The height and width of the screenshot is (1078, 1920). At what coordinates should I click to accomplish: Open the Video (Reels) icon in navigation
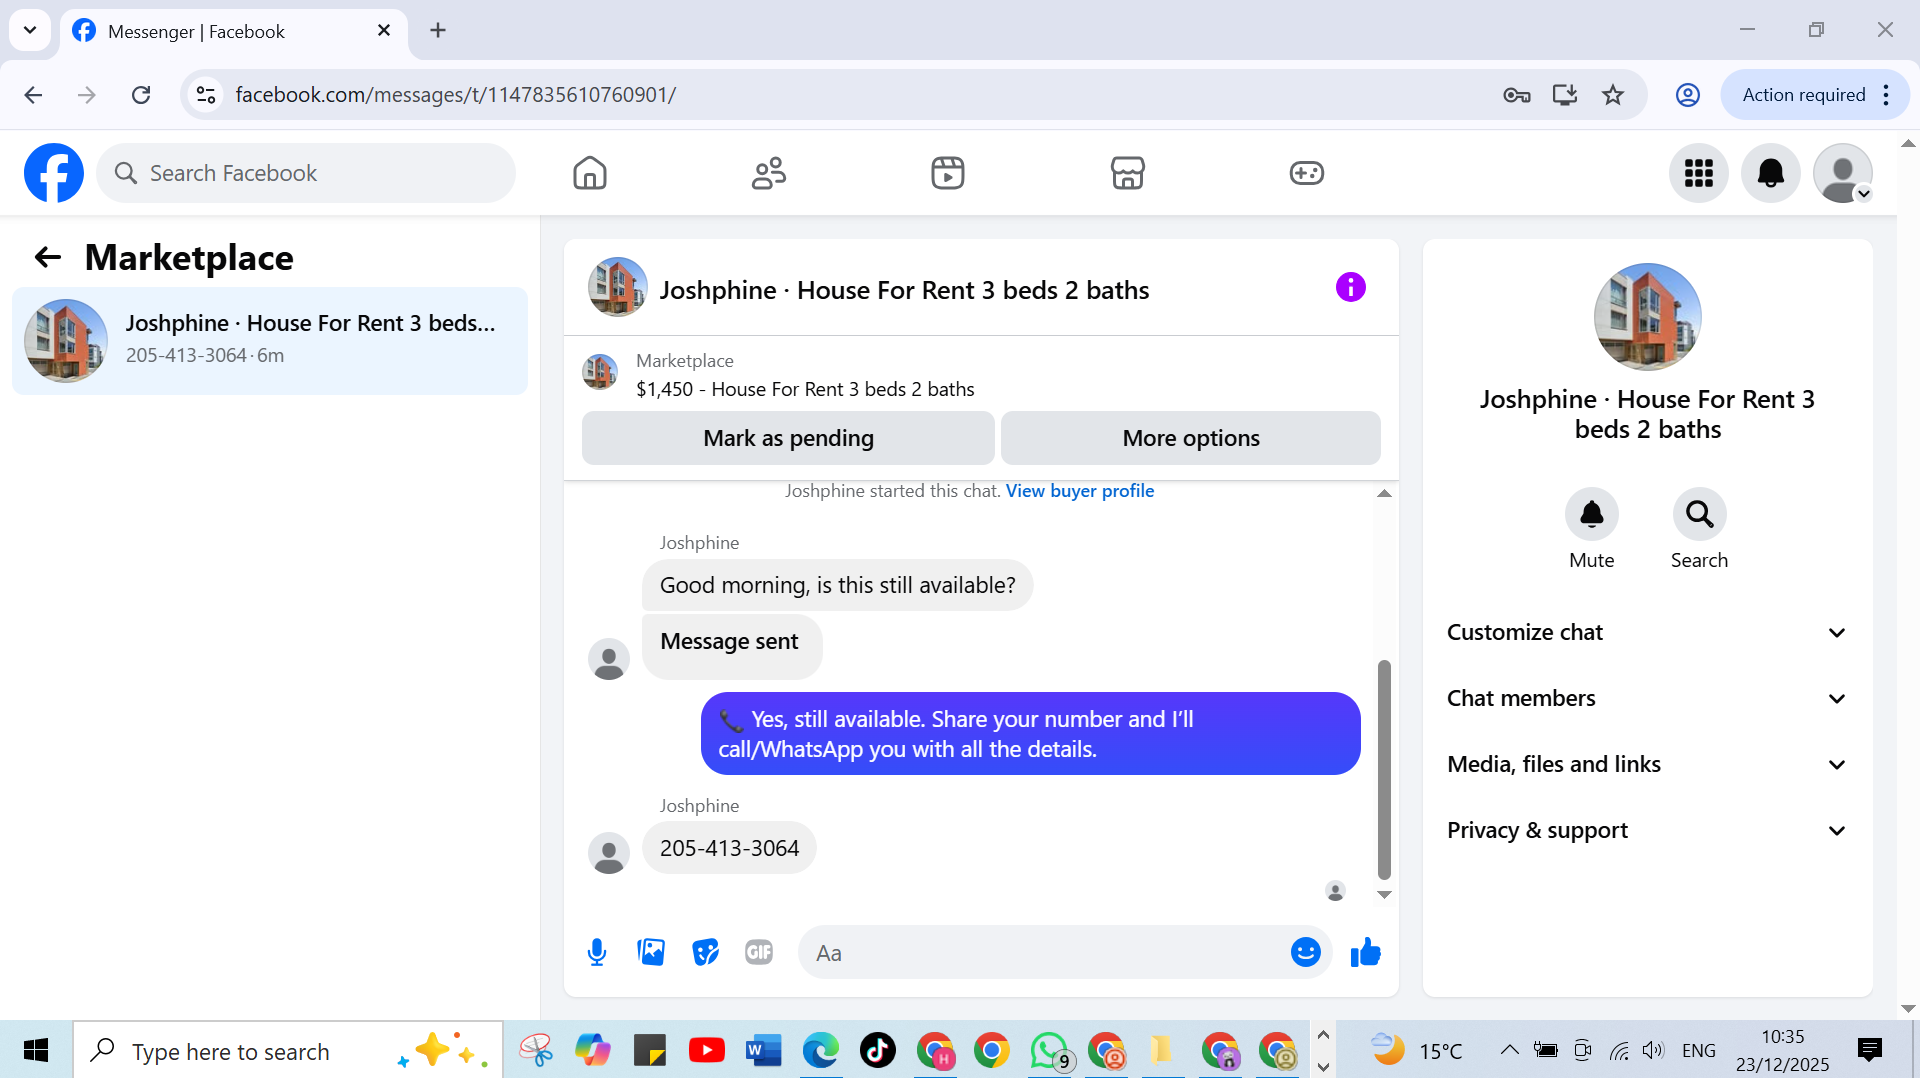[948, 173]
